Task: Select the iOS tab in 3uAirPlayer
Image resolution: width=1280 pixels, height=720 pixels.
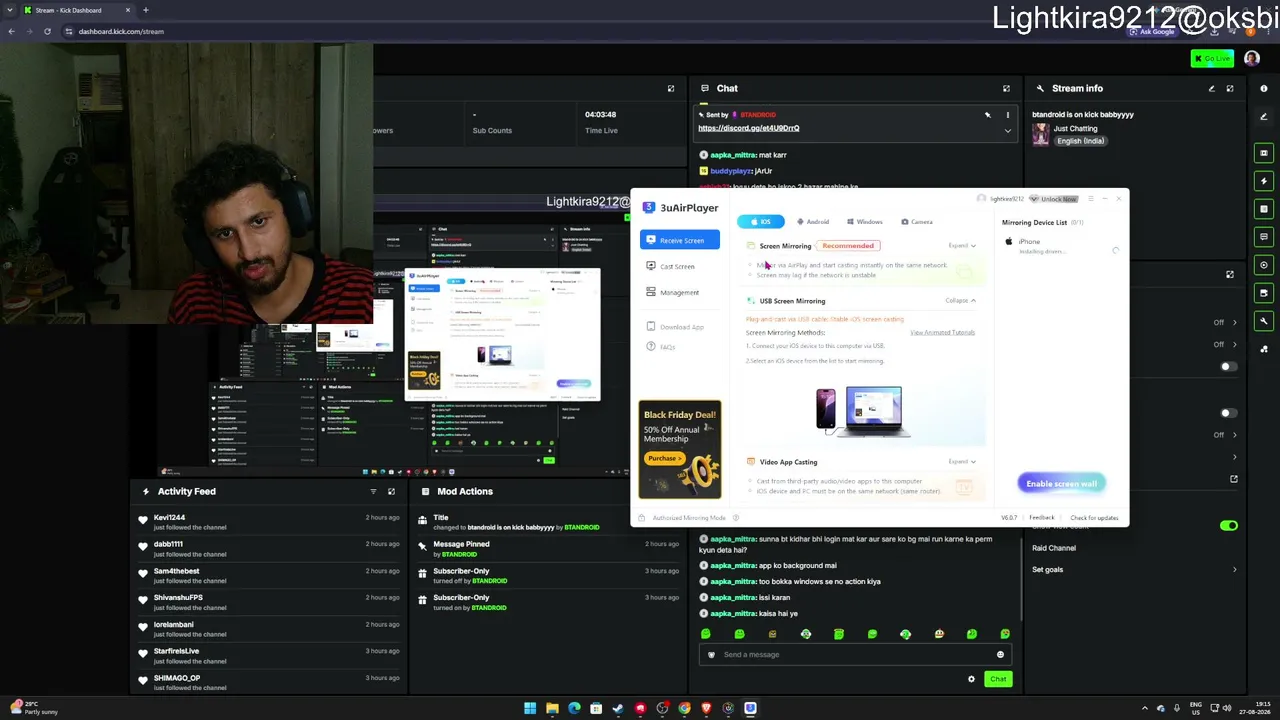Action: pyautogui.click(x=760, y=221)
